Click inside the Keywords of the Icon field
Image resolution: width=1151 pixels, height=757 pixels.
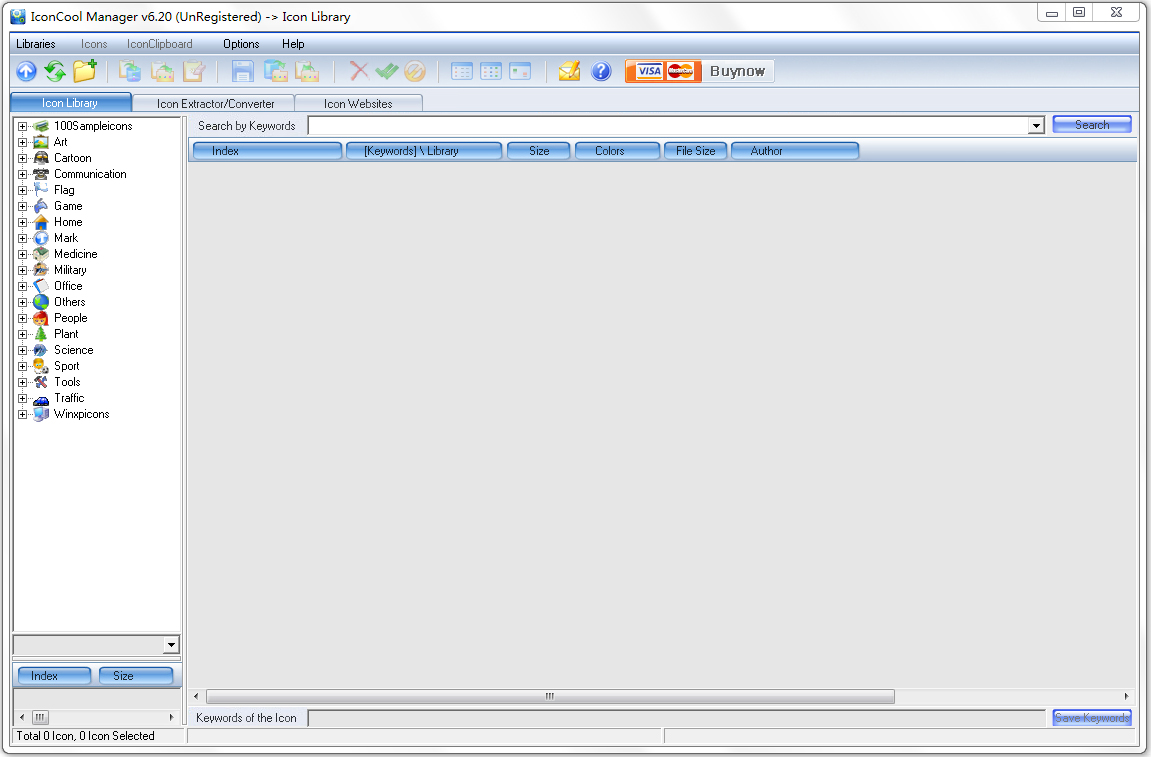click(600, 717)
